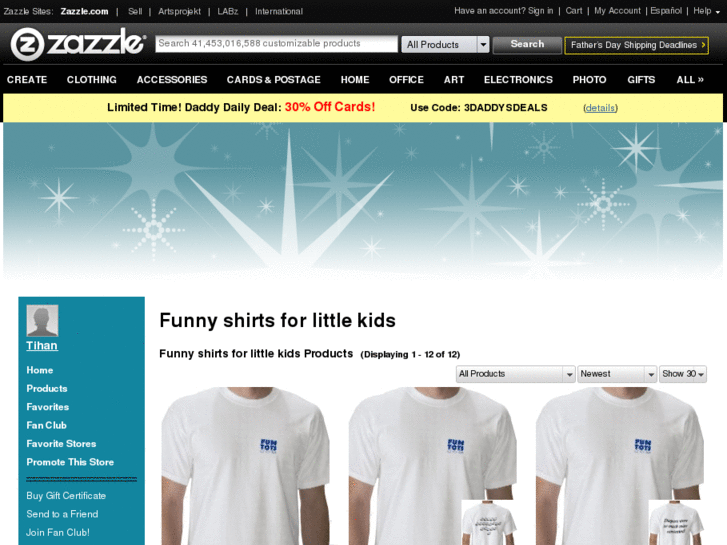Click the details link in promo bar

pyautogui.click(x=600, y=108)
